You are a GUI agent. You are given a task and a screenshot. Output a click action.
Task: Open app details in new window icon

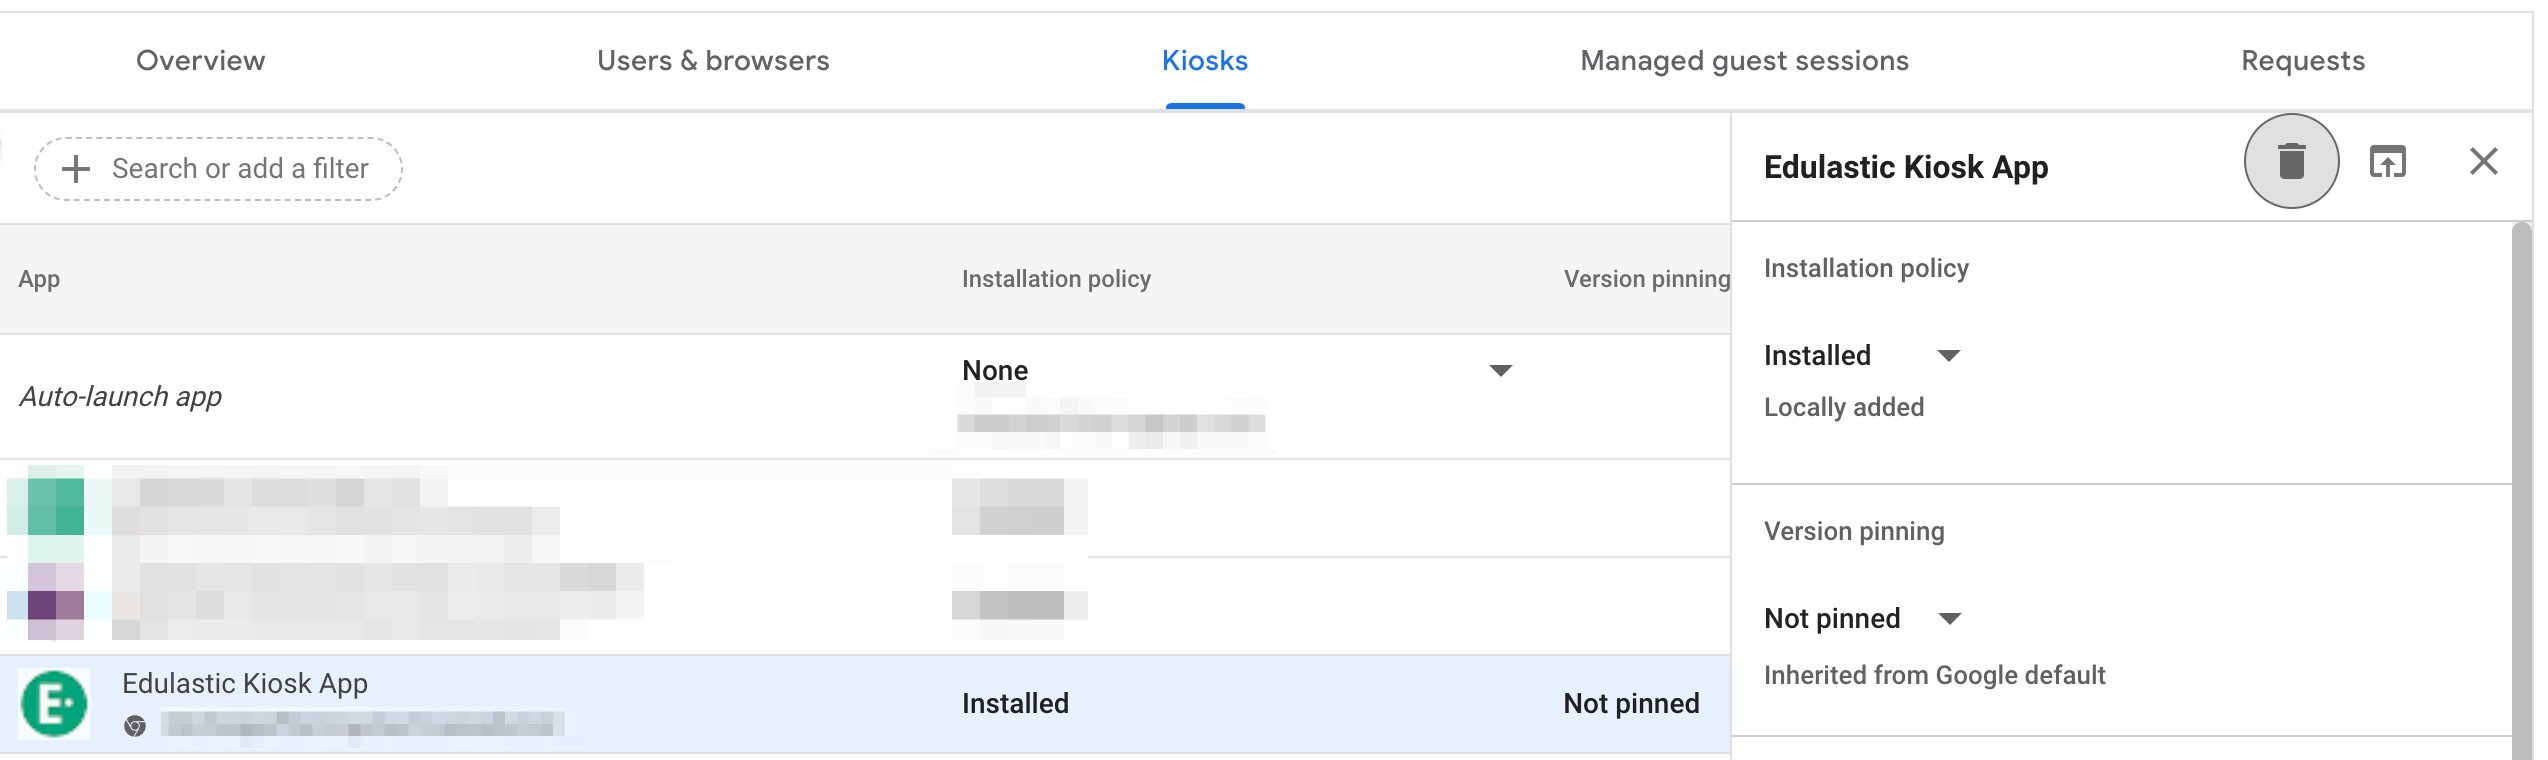[2387, 161]
